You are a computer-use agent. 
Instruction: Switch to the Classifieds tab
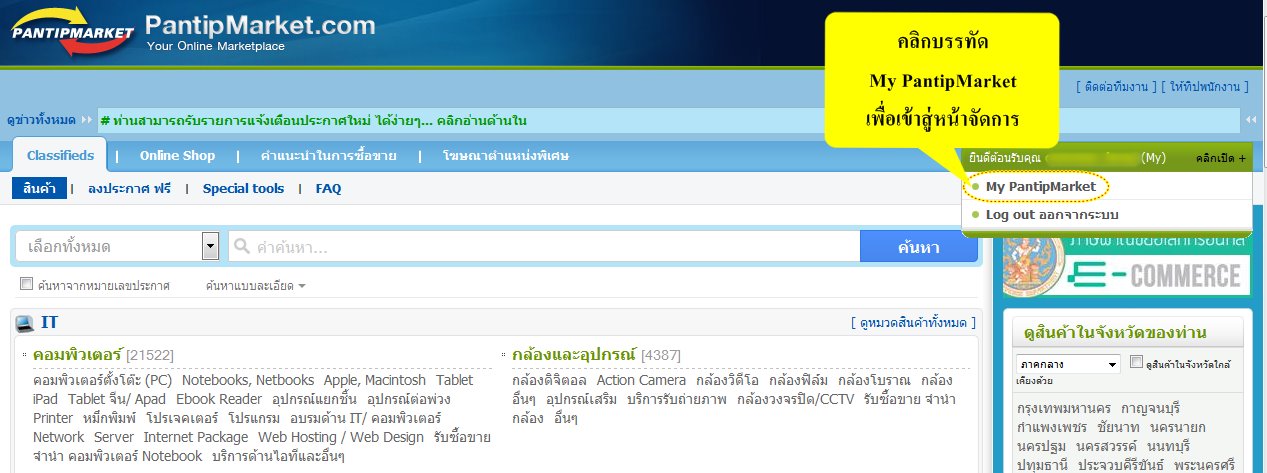click(60, 156)
